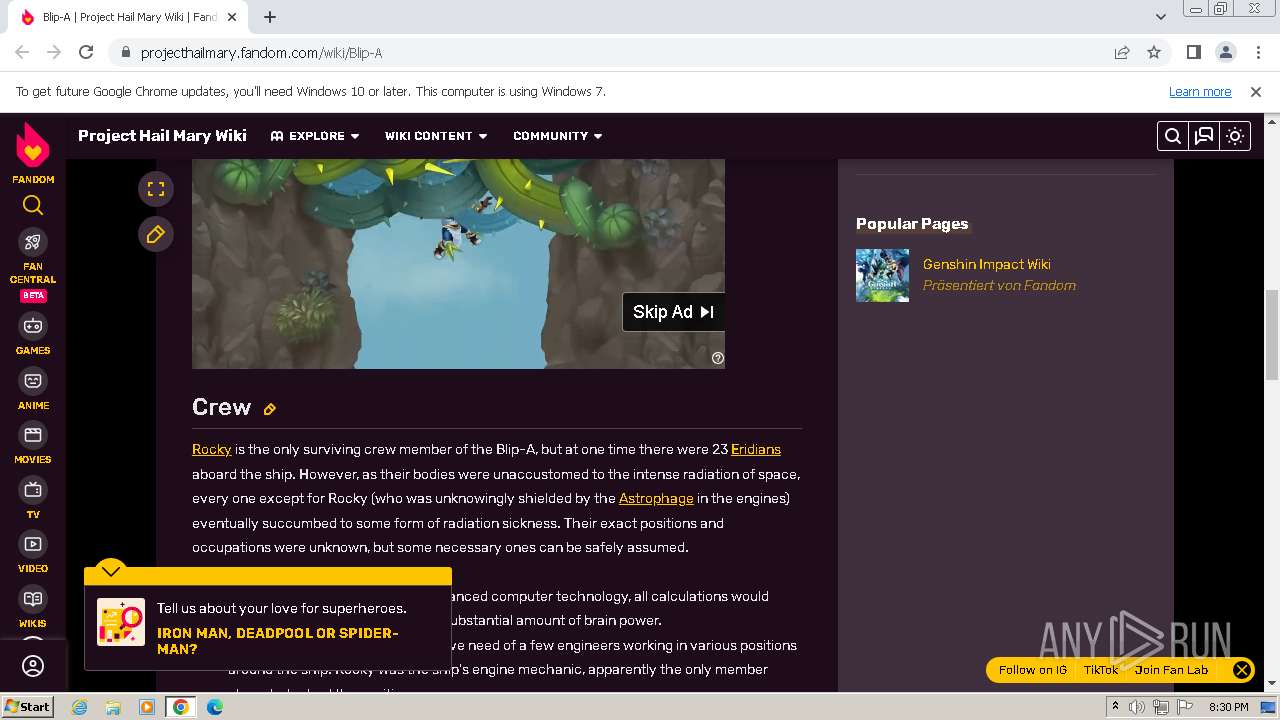Image resolution: width=1280 pixels, height=720 pixels.
Task: Toggle Chrome side panel icon
Action: (1193, 52)
